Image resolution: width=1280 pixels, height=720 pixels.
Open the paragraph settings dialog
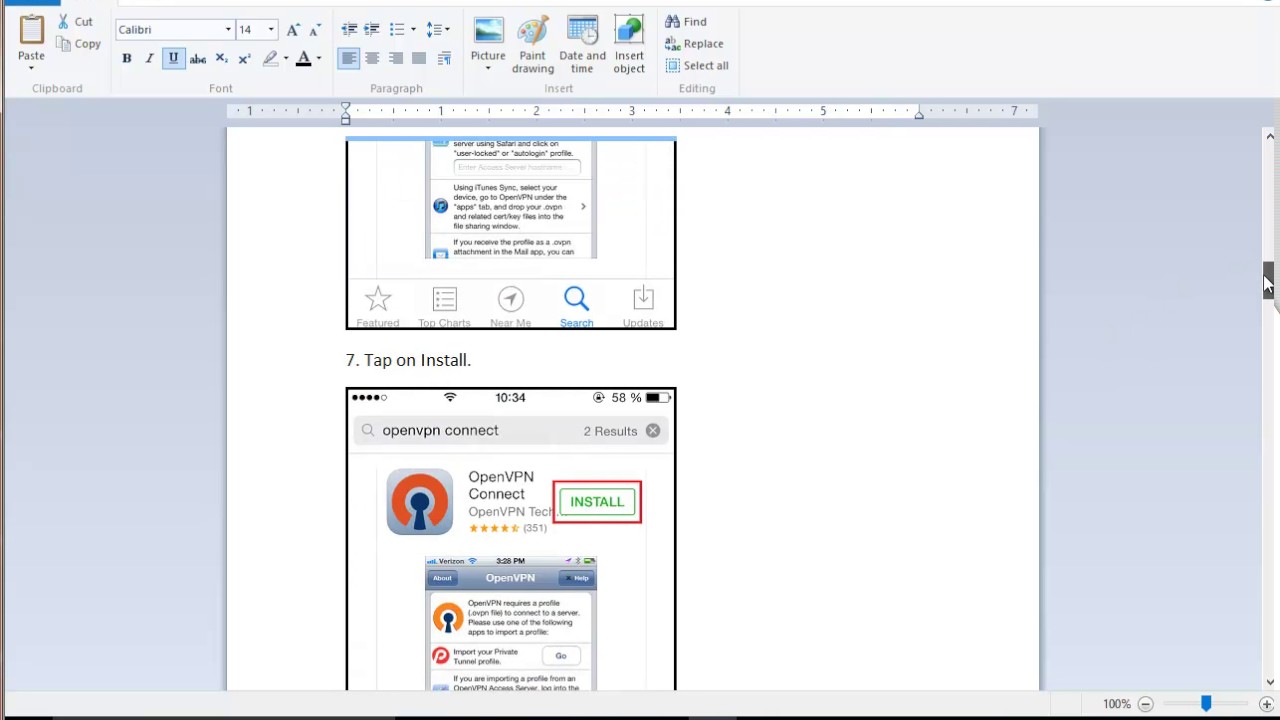click(444, 59)
